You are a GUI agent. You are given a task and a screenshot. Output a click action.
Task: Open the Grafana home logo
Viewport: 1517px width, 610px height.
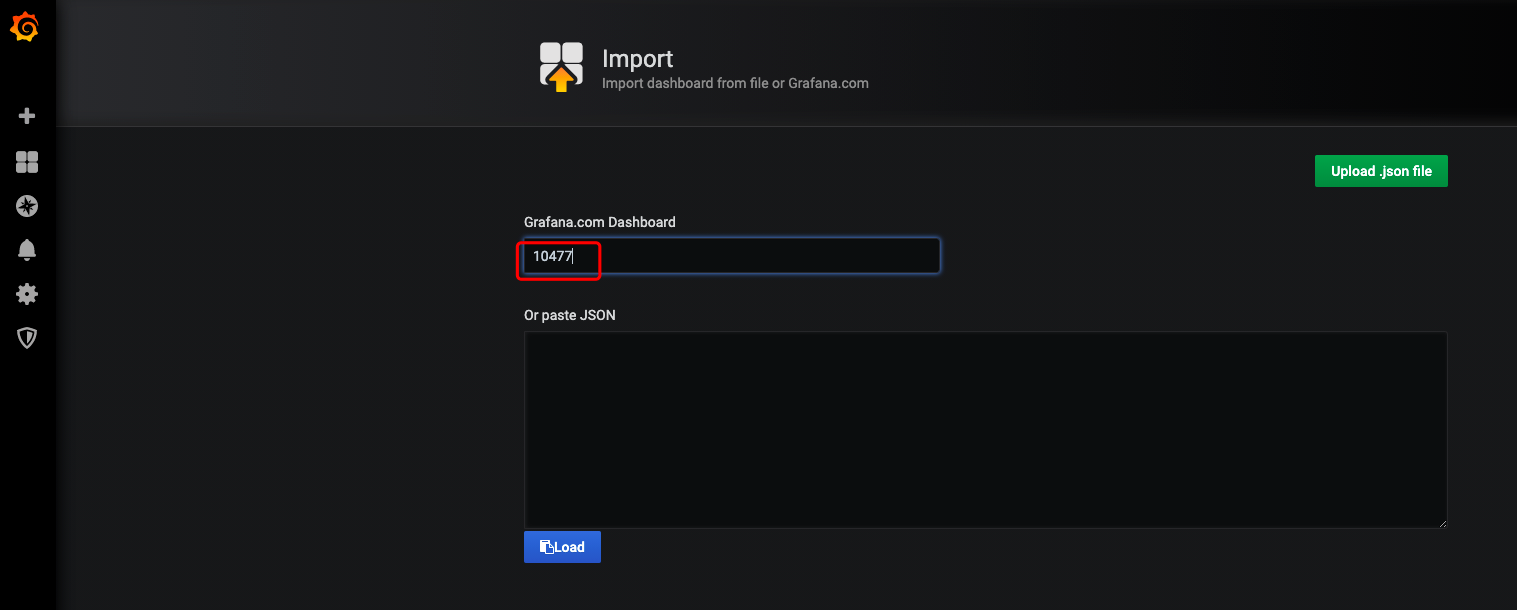point(24,28)
